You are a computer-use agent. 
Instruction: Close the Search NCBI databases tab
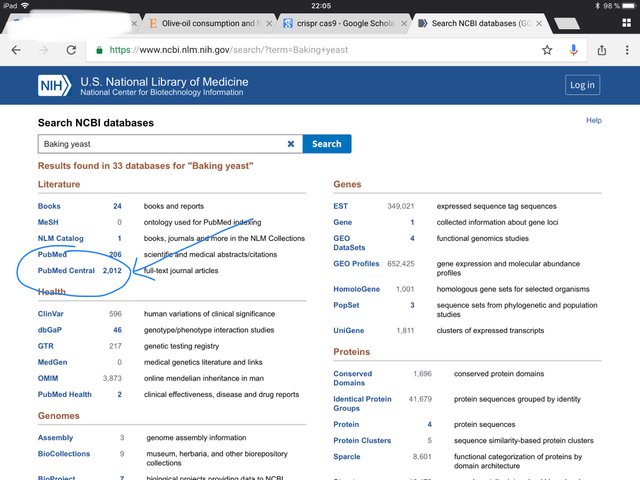[x=539, y=24]
